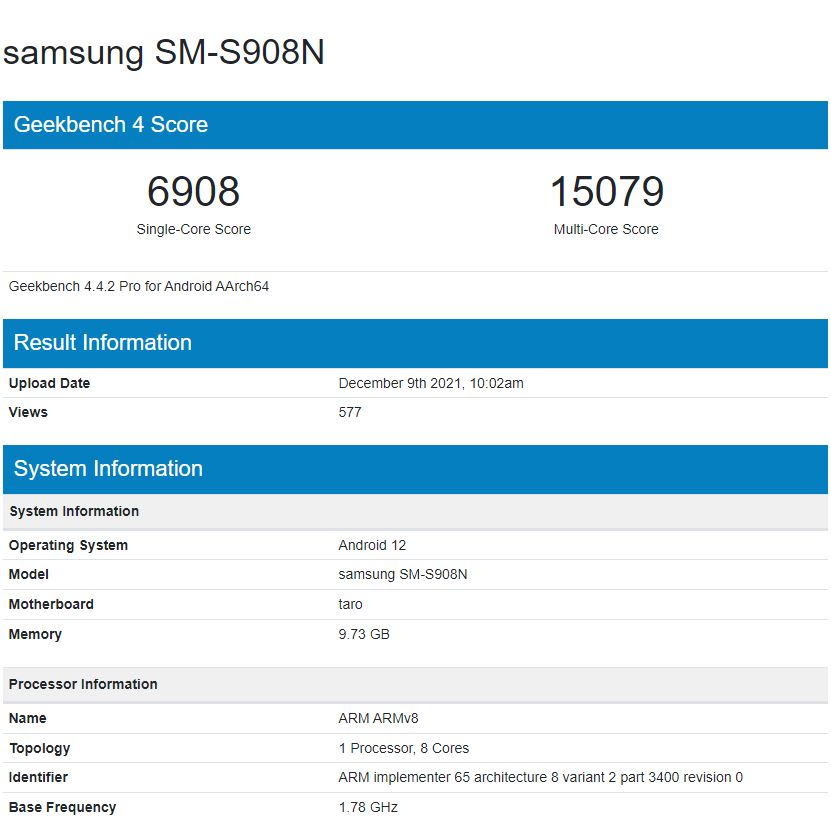Select the multi-core score 15079
Image resolution: width=831 pixels, height=827 pixels.
pyautogui.click(x=606, y=191)
